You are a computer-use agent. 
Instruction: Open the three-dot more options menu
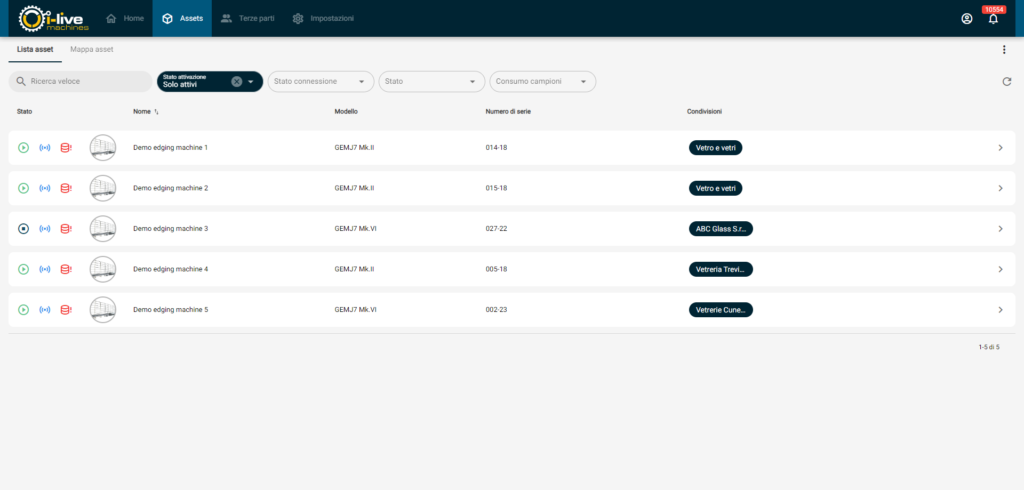click(x=1004, y=50)
